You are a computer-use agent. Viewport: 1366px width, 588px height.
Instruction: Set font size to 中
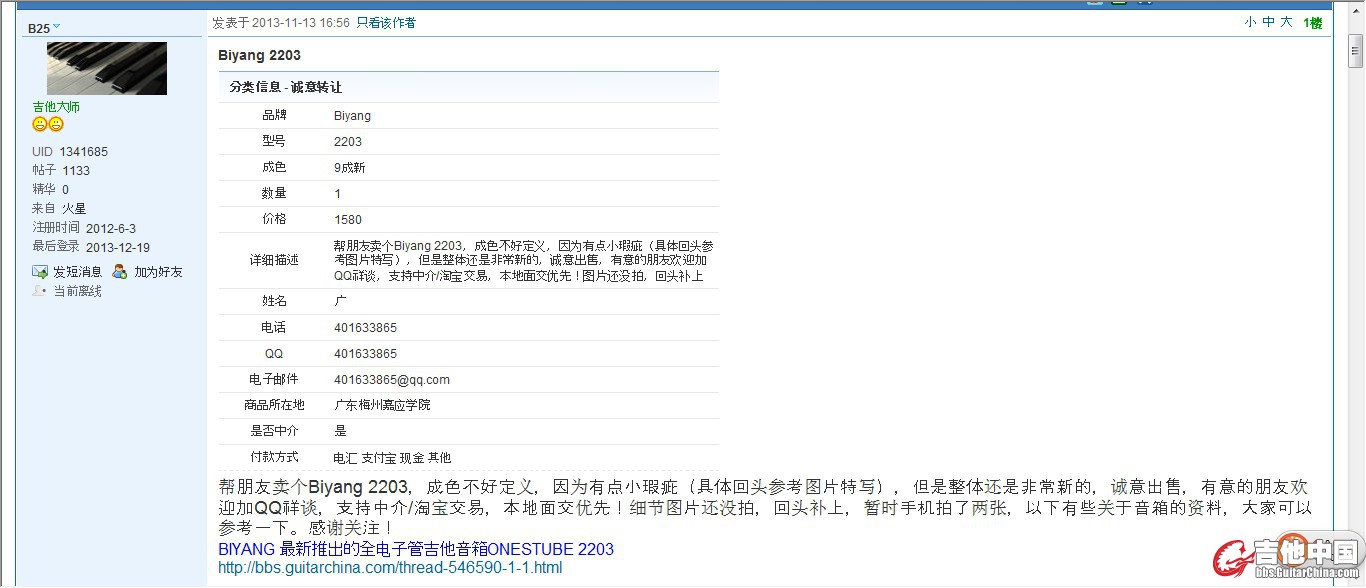pyautogui.click(x=1268, y=22)
